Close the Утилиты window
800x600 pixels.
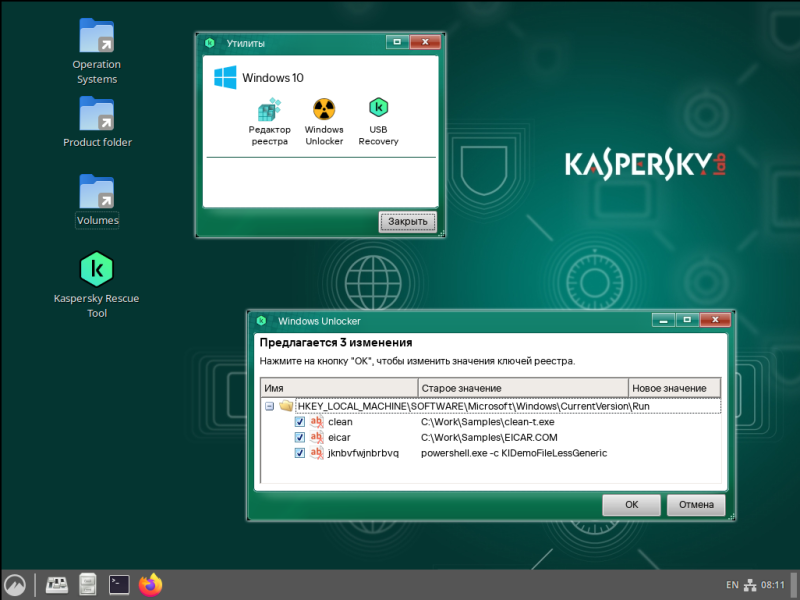pos(425,42)
